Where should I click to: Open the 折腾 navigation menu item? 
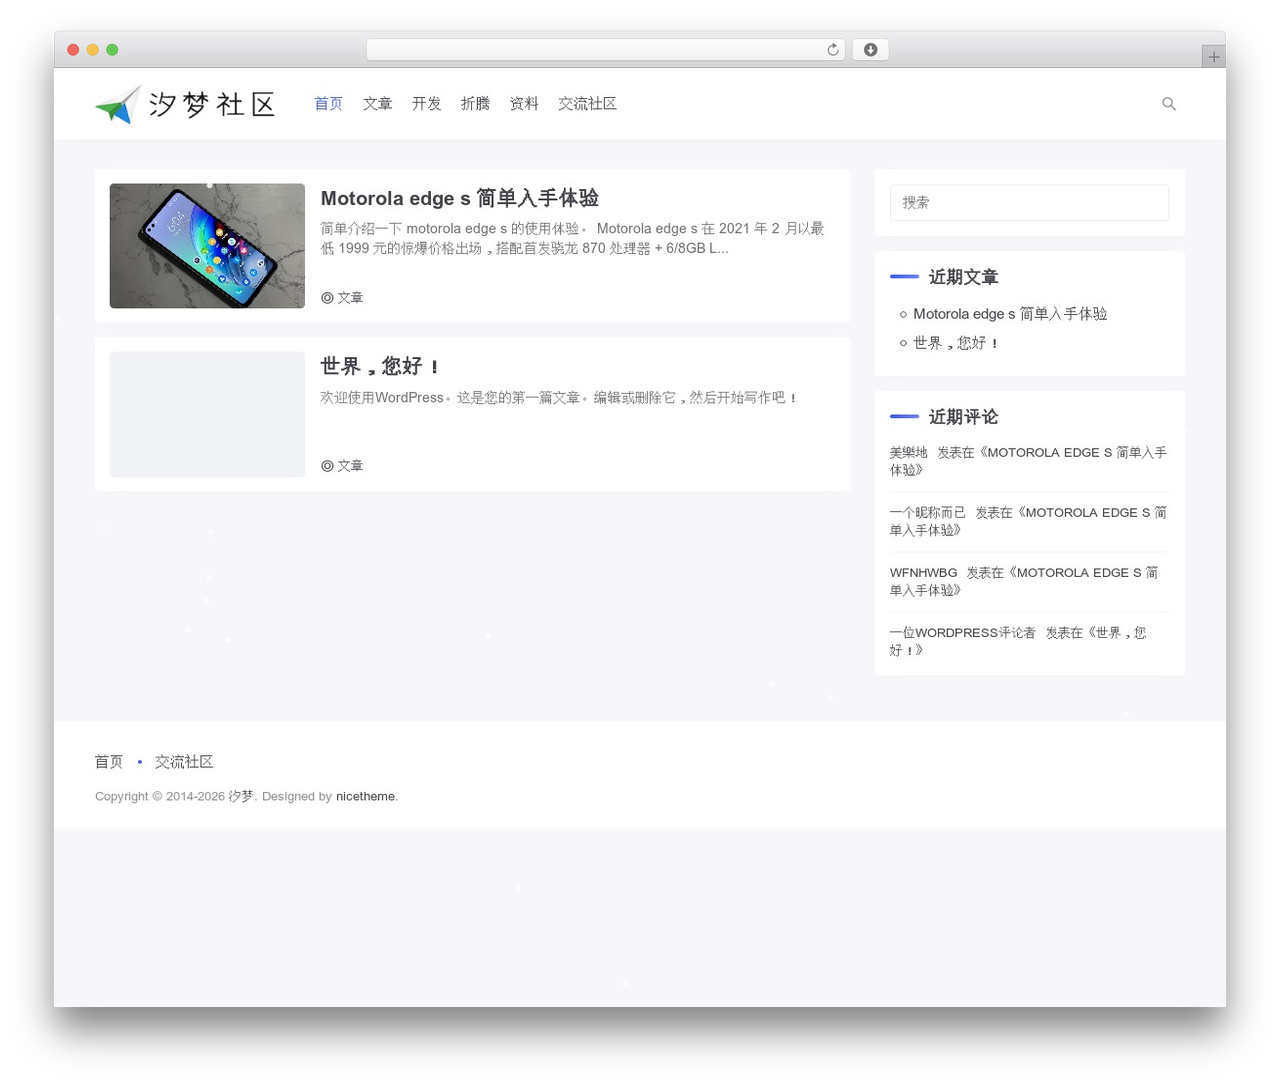pos(476,104)
